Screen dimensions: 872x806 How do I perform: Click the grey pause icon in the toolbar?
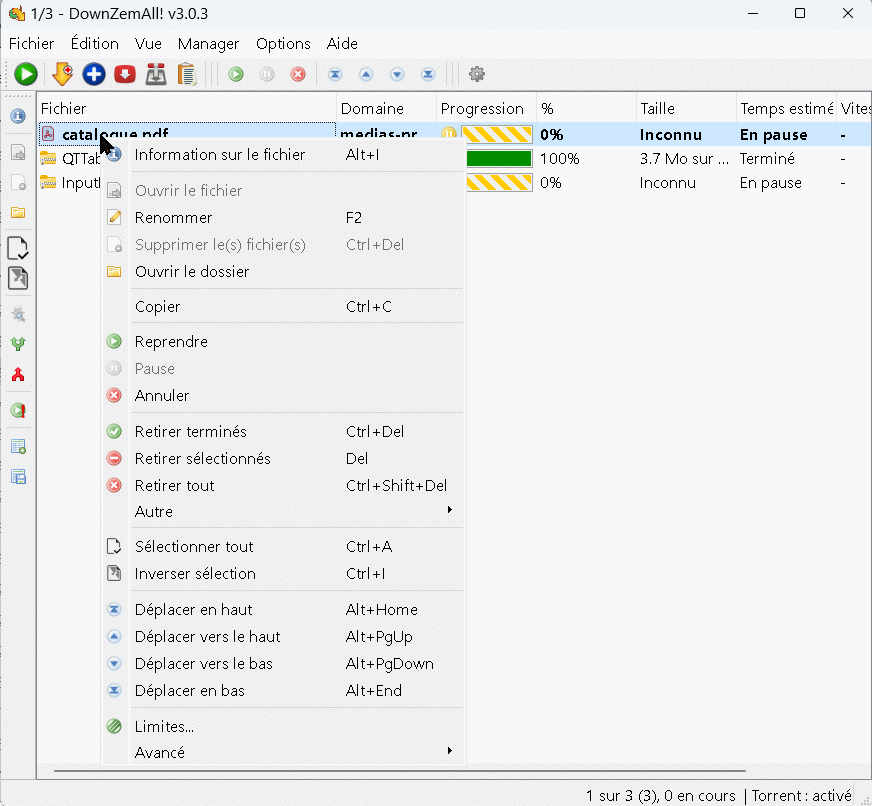tap(267, 74)
